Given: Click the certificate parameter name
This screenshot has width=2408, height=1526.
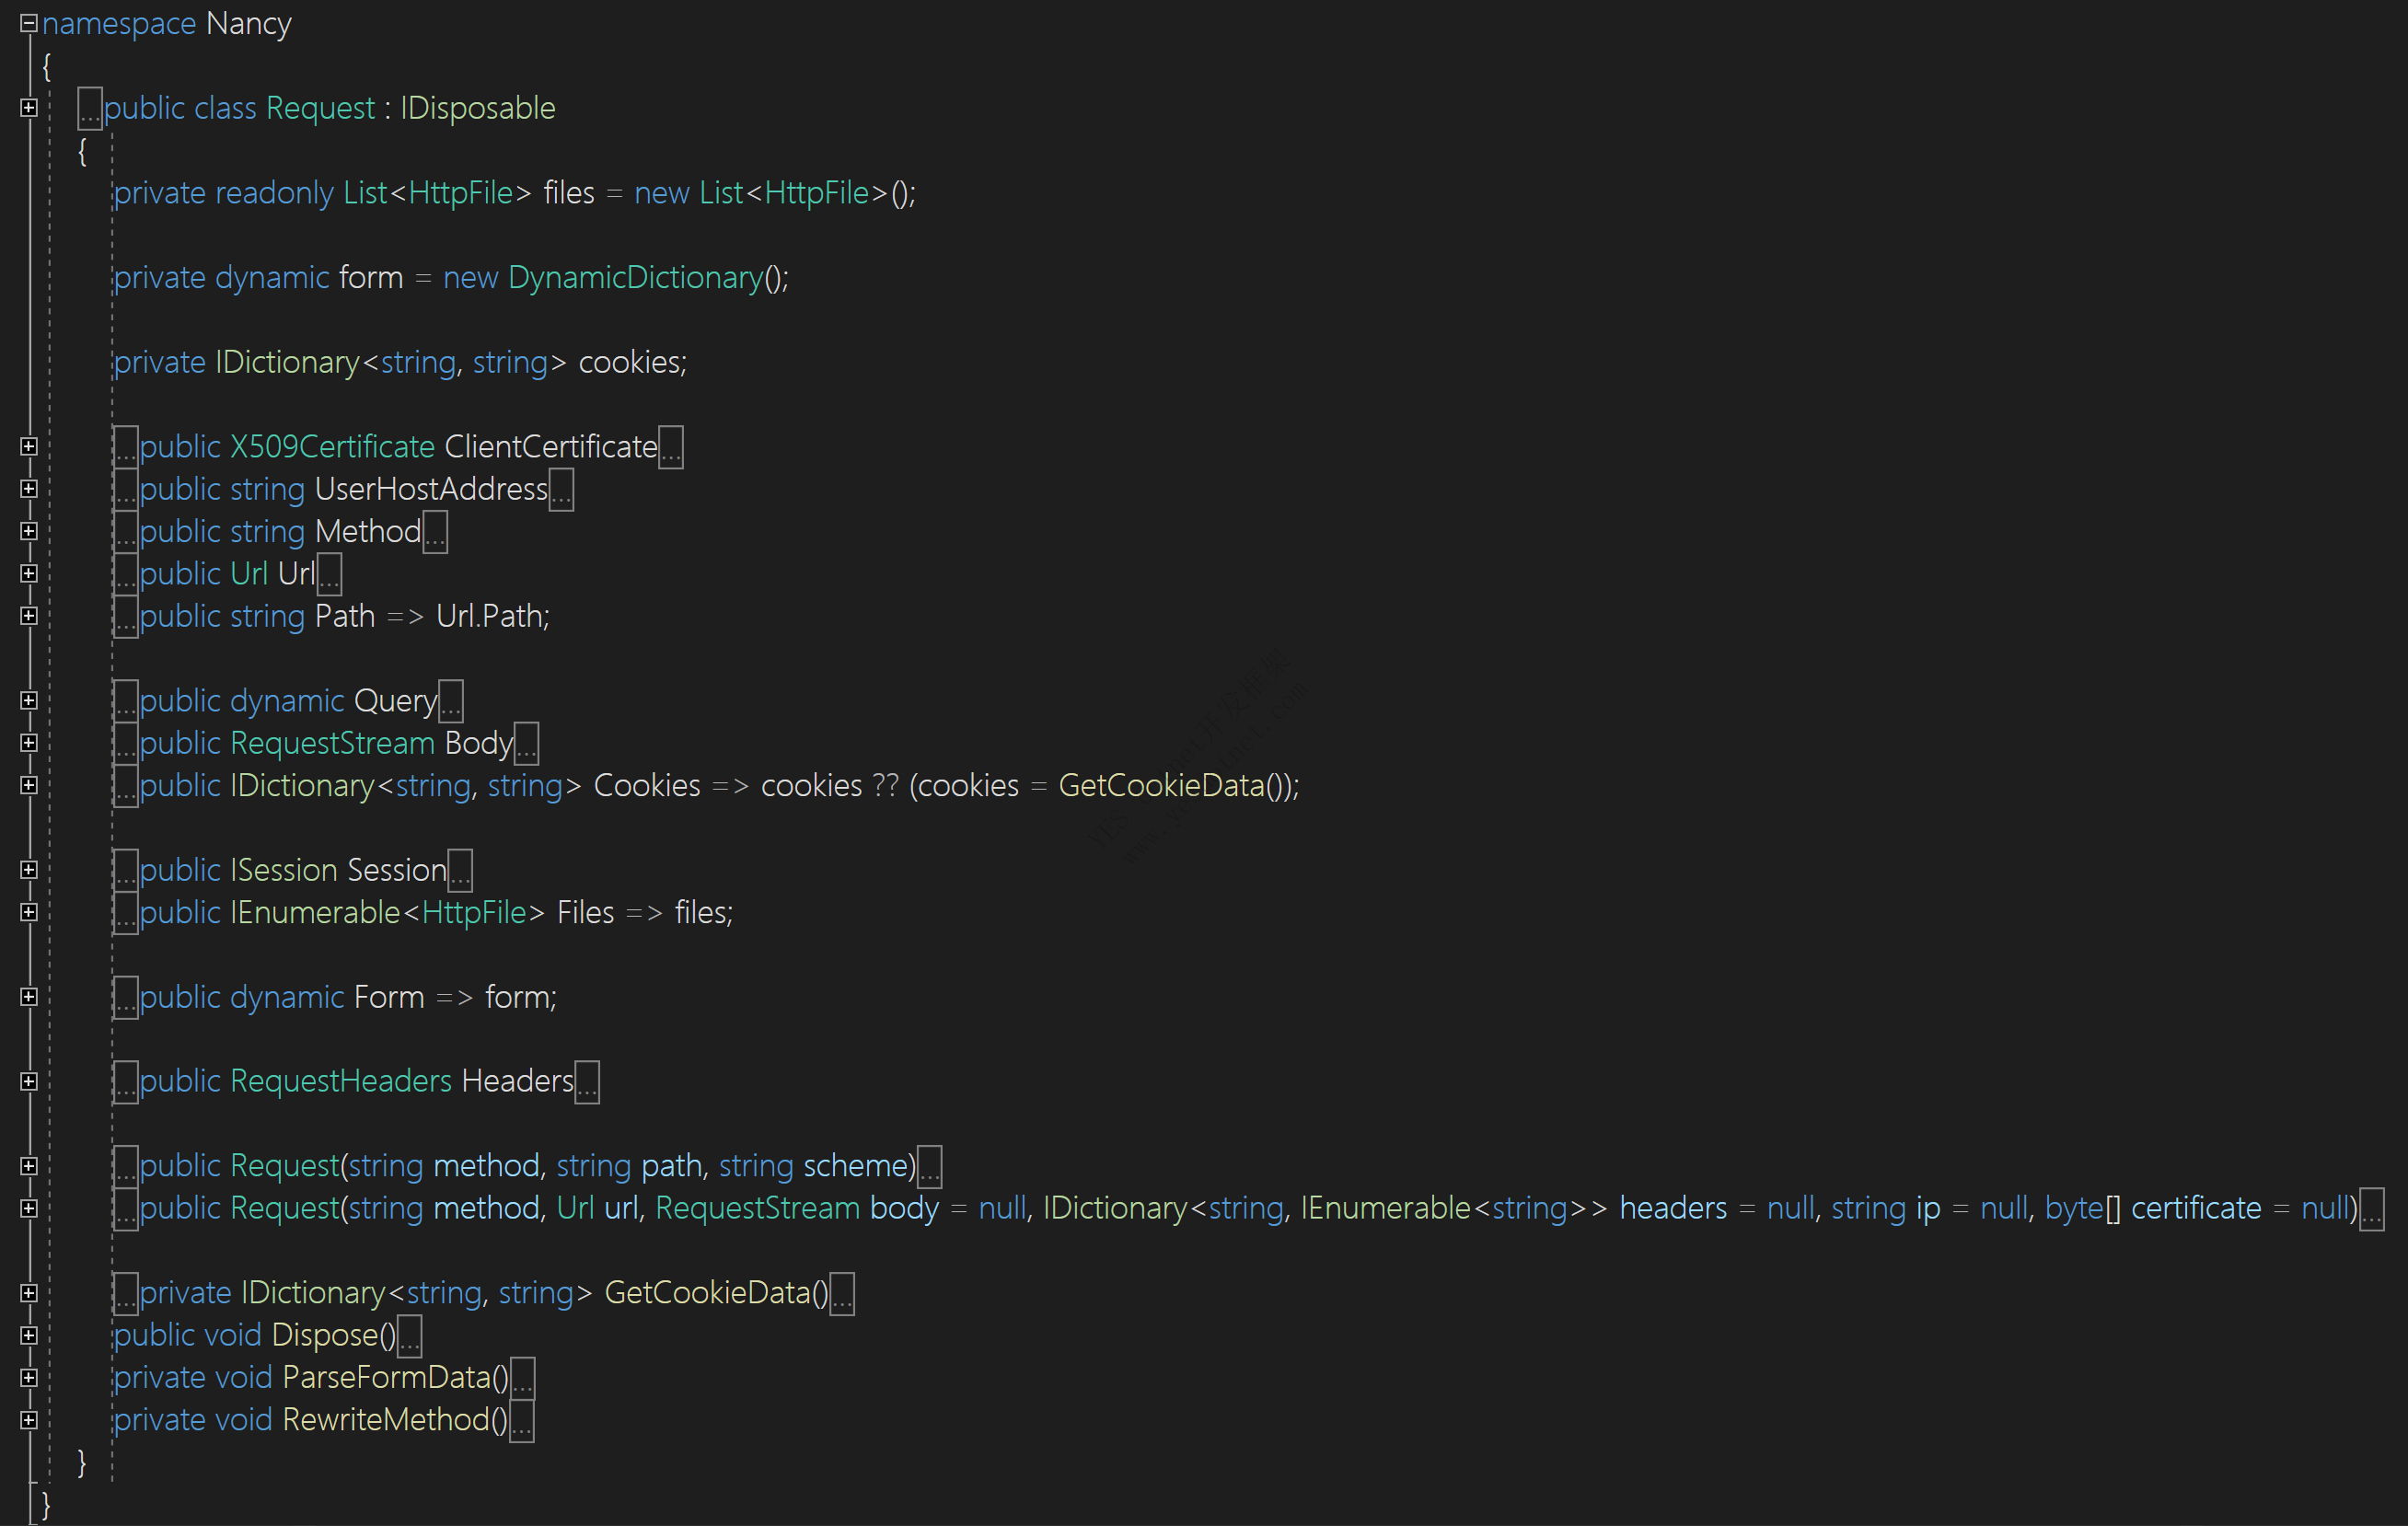Looking at the screenshot, I should [2196, 1208].
